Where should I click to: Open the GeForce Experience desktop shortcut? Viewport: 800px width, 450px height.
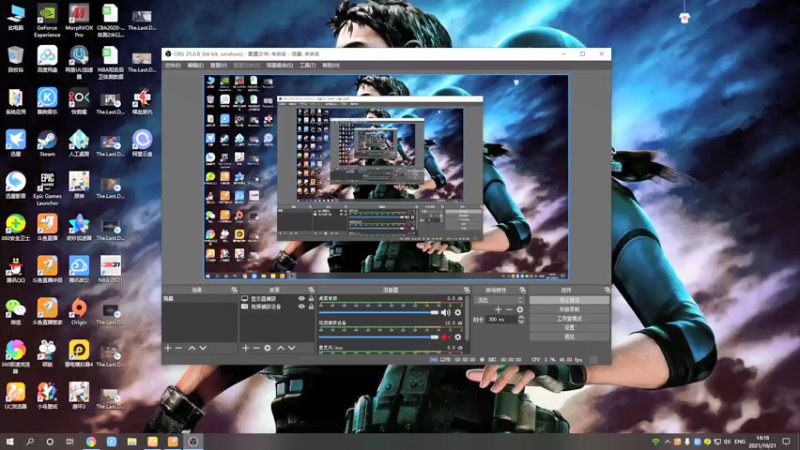coord(47,20)
